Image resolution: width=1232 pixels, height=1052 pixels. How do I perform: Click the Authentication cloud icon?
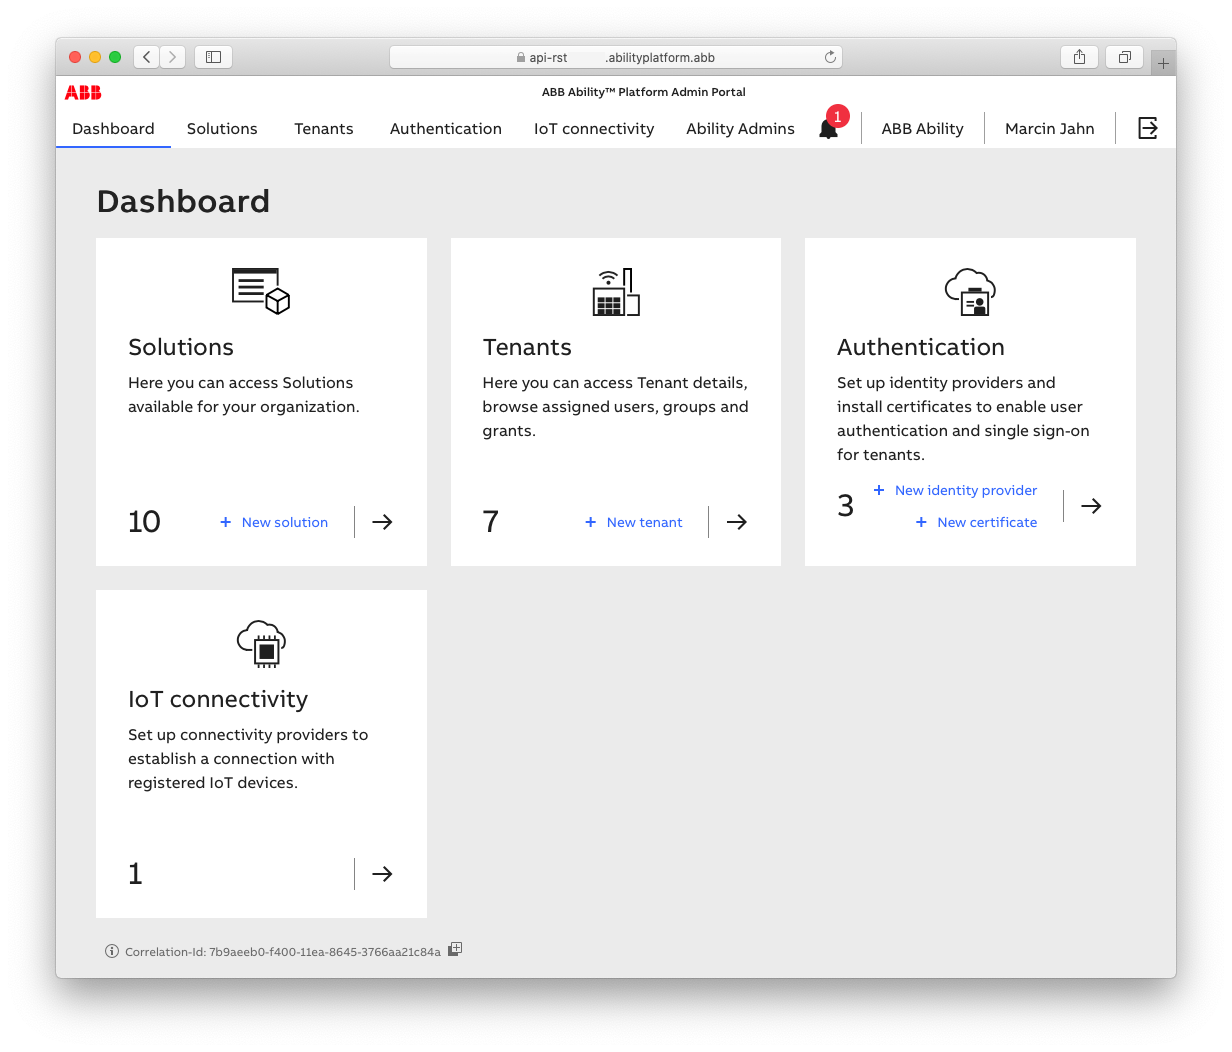tap(971, 292)
